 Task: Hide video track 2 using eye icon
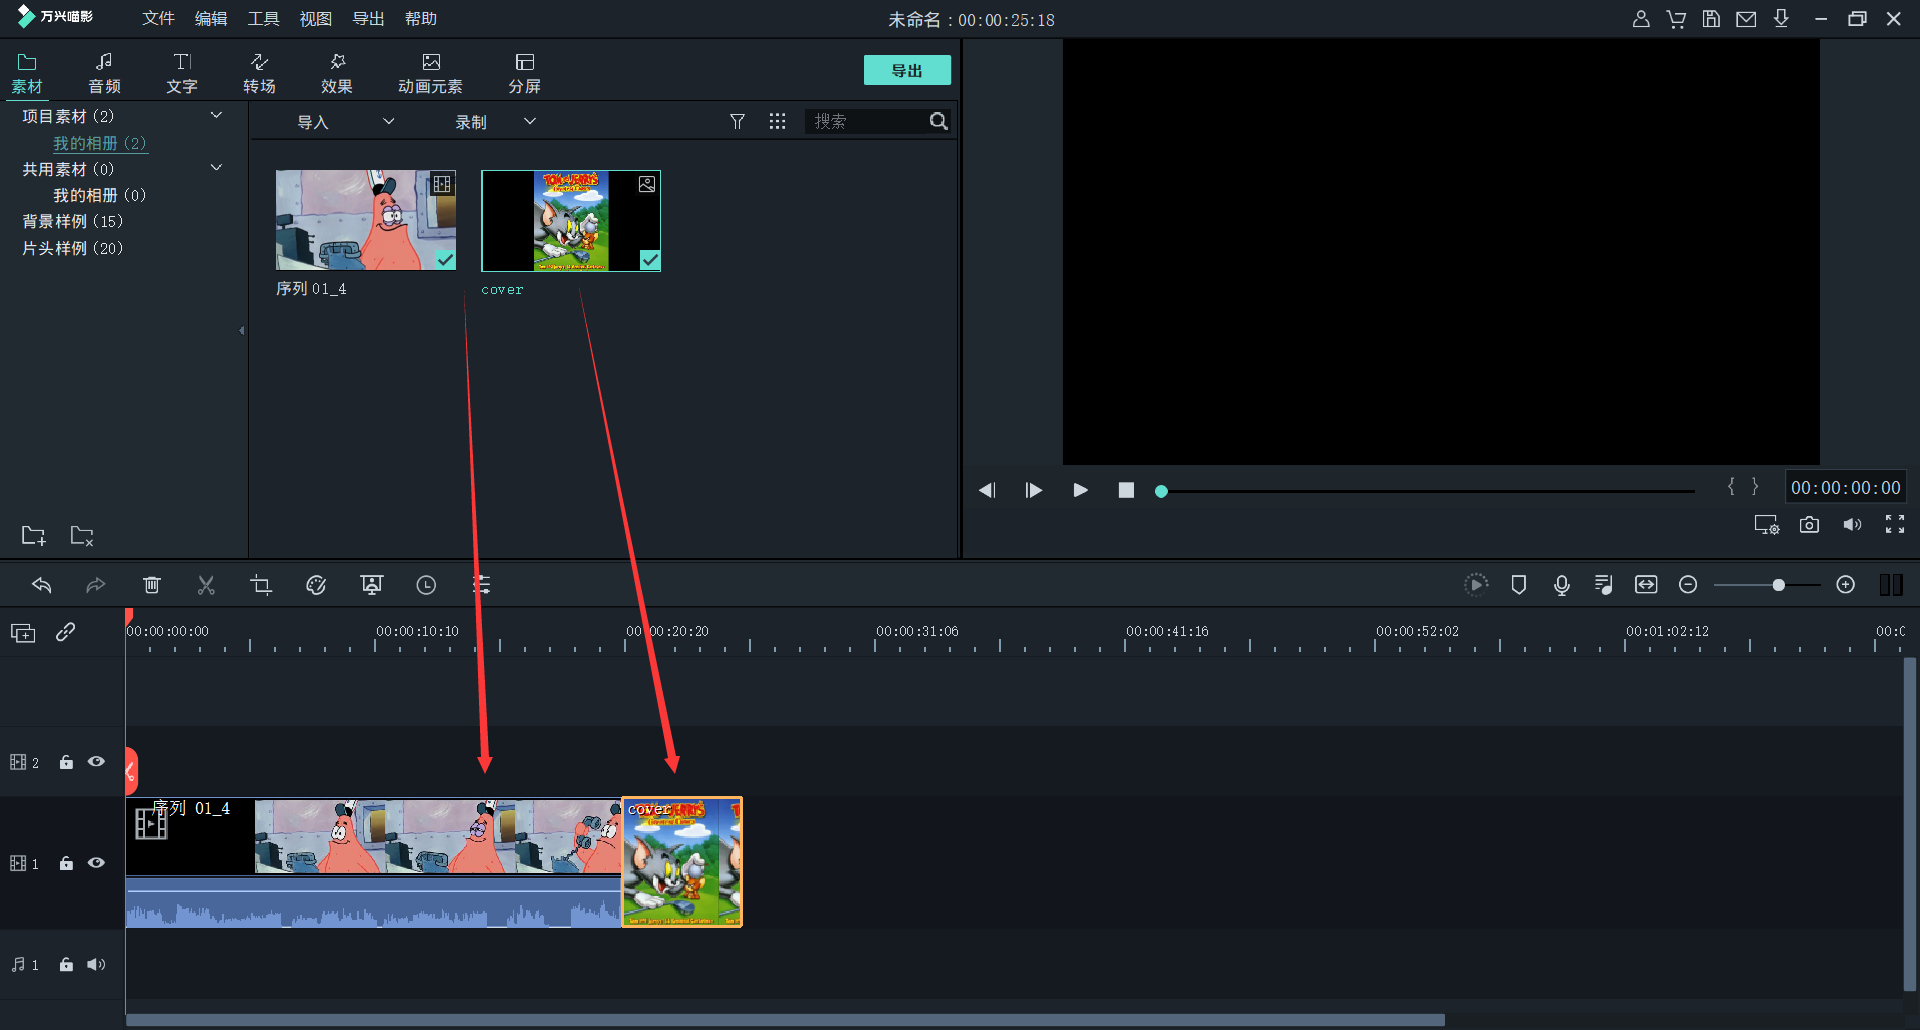pos(96,762)
